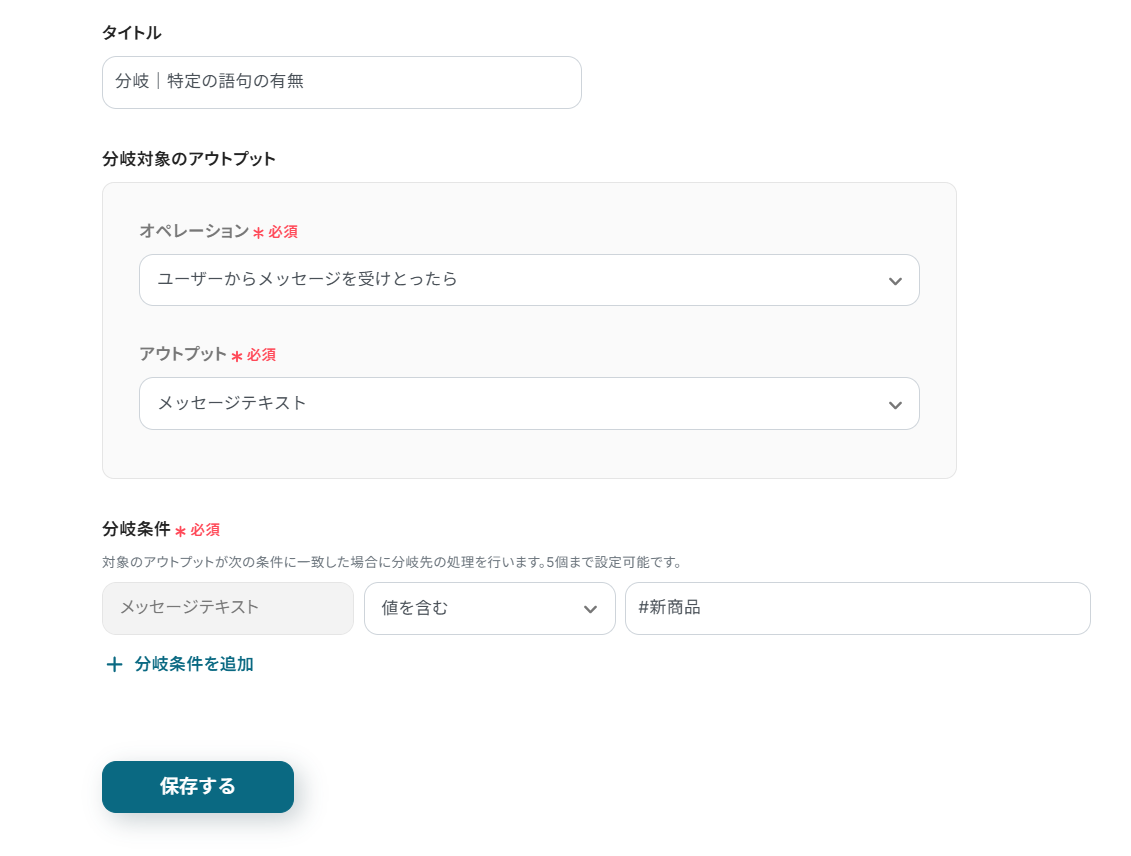
Task: Click the chevron arrow on the アウトプット dropdown
Action: pyautogui.click(x=895, y=405)
